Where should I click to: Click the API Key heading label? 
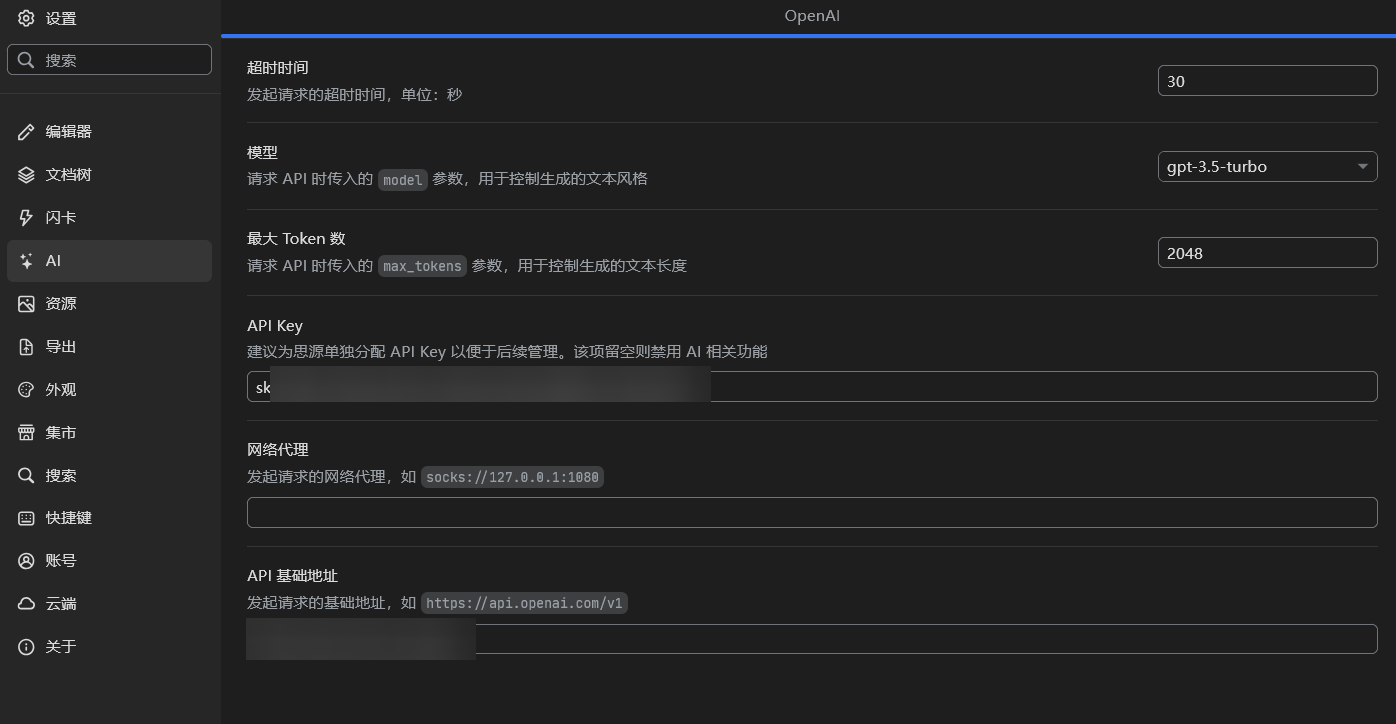click(x=275, y=326)
